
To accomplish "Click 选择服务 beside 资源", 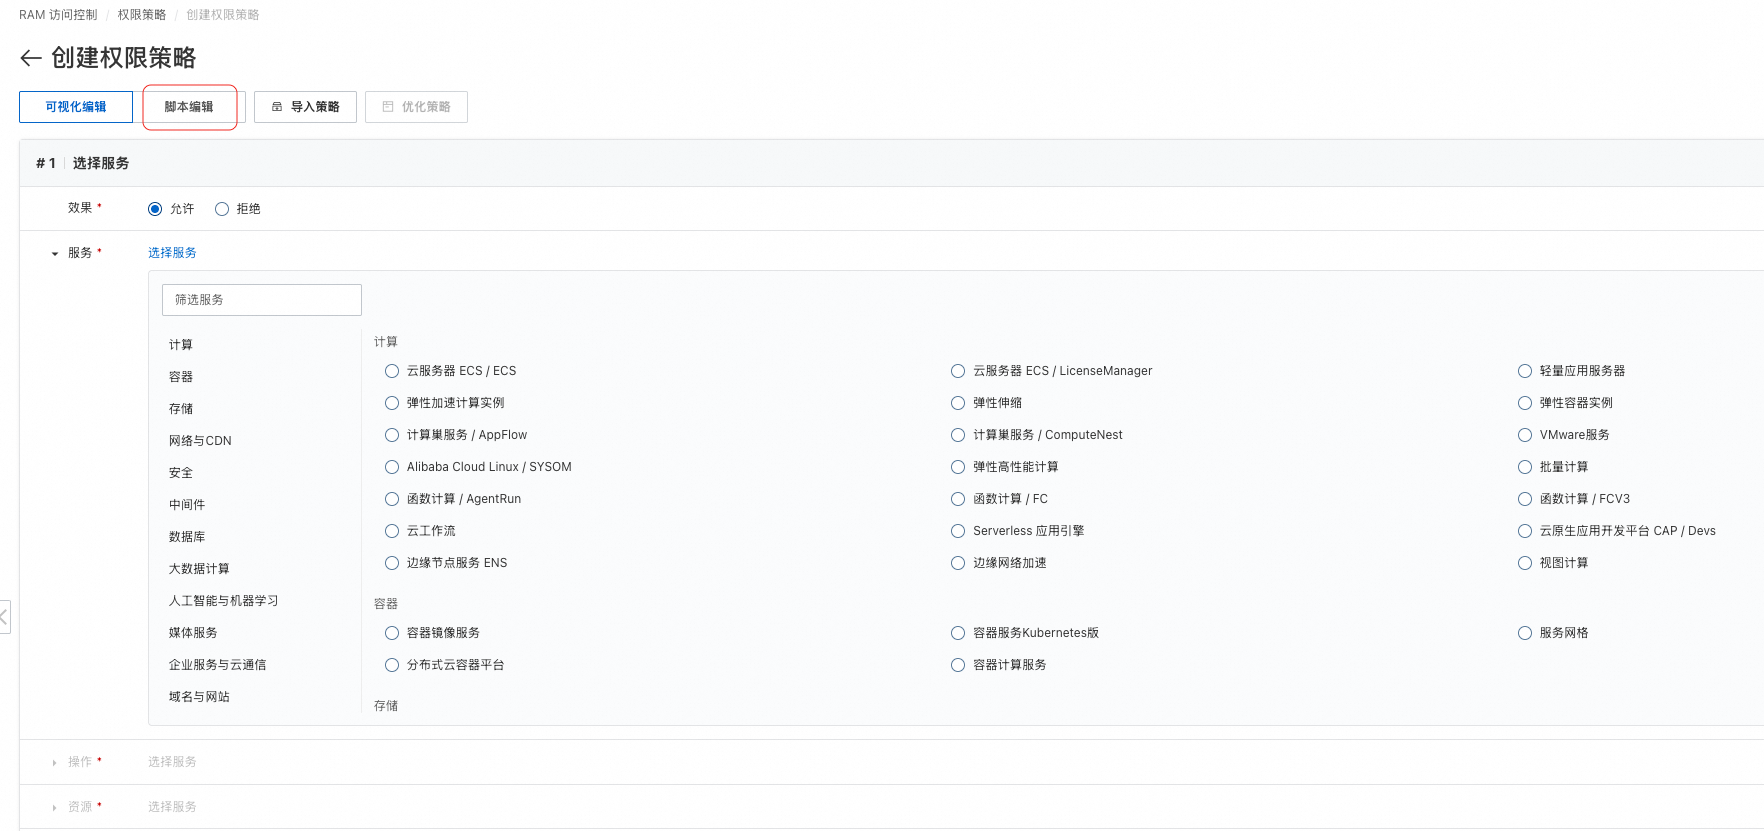I will pyautogui.click(x=172, y=807).
